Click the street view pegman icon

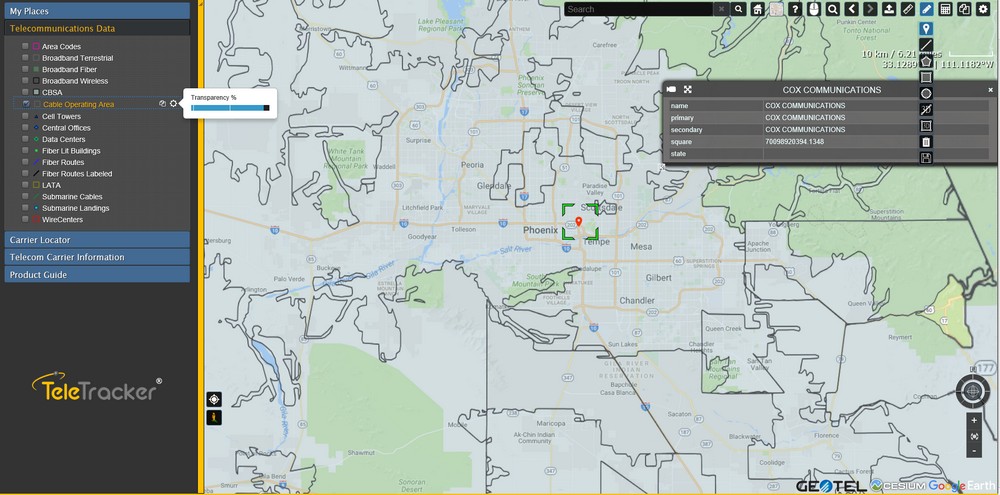pos(214,417)
